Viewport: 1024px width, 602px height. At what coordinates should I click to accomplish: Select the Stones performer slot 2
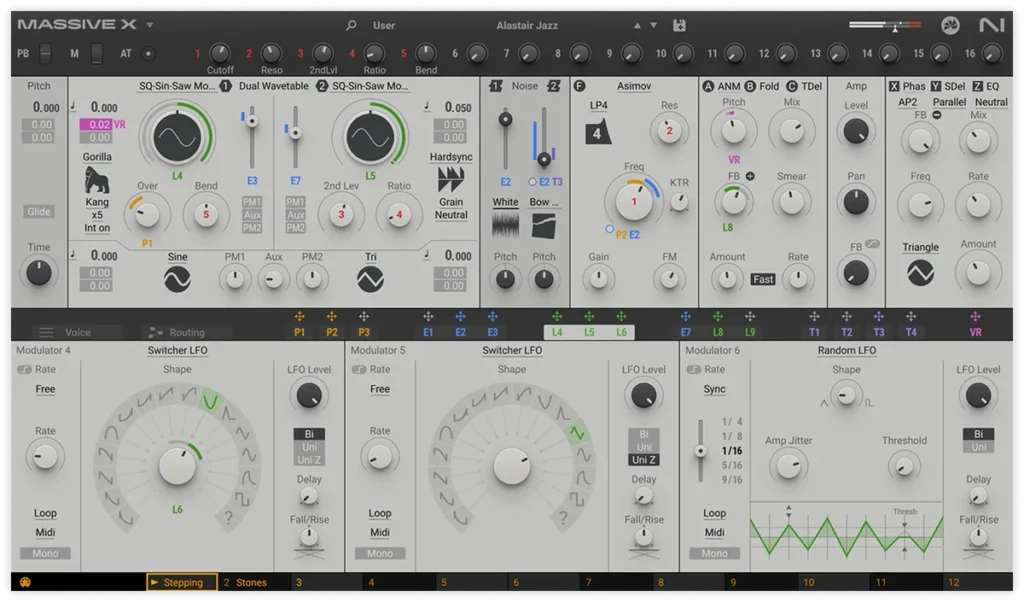coord(251,582)
